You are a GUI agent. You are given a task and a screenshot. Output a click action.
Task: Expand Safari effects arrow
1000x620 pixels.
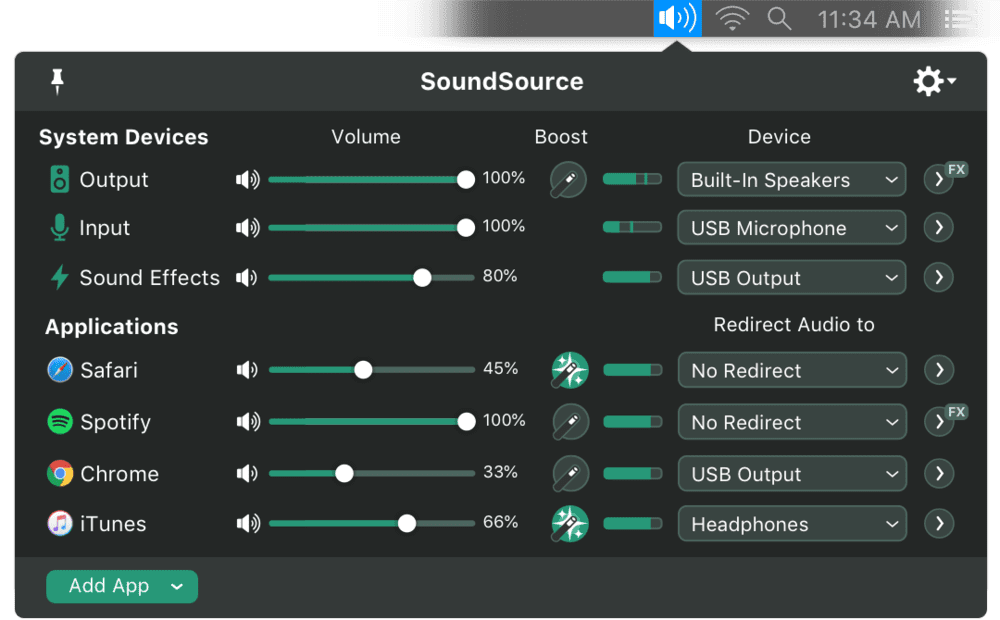pyautogui.click(x=939, y=370)
